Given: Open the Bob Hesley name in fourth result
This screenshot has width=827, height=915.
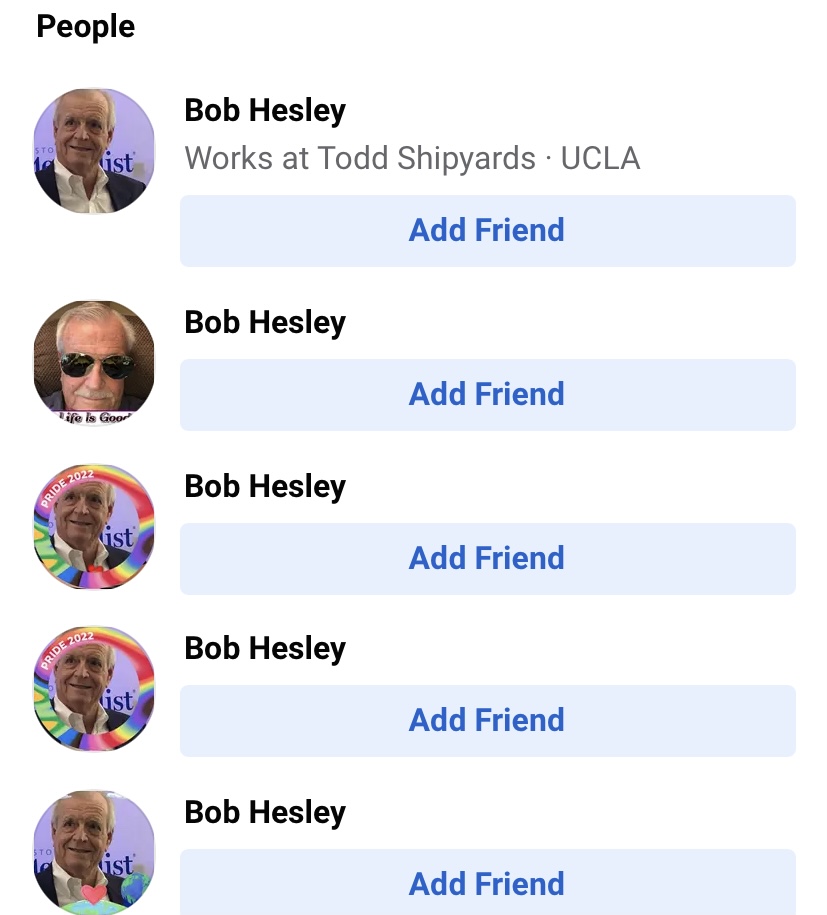Looking at the screenshot, I should pos(265,648).
